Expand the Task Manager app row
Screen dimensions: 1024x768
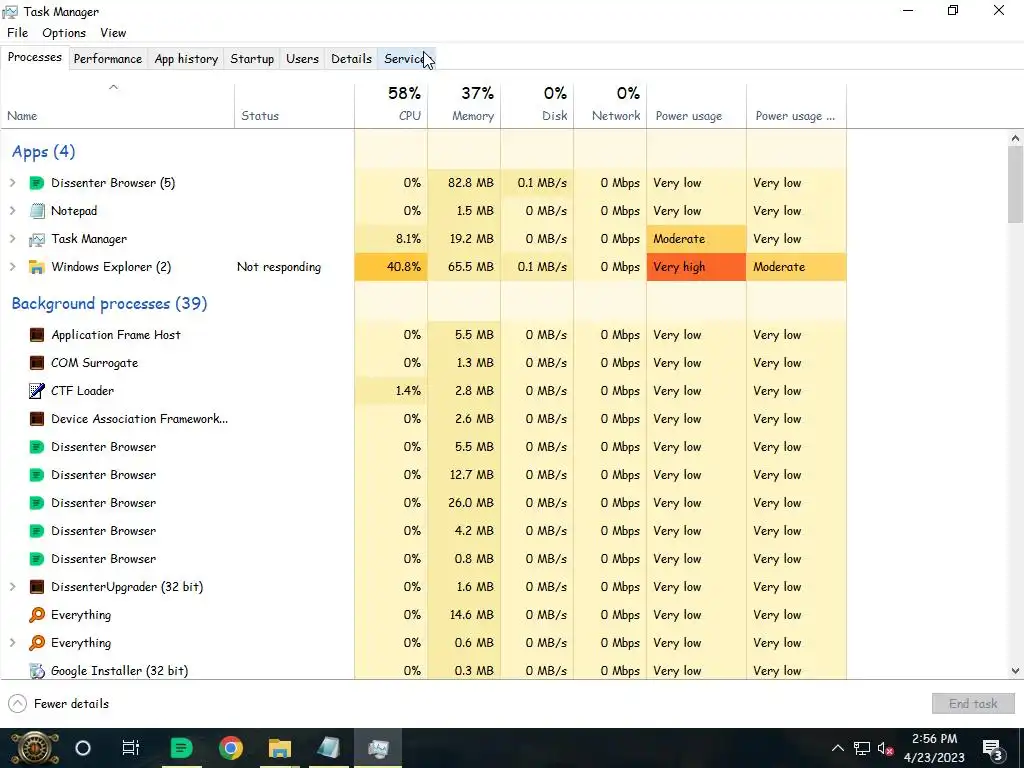coord(12,239)
